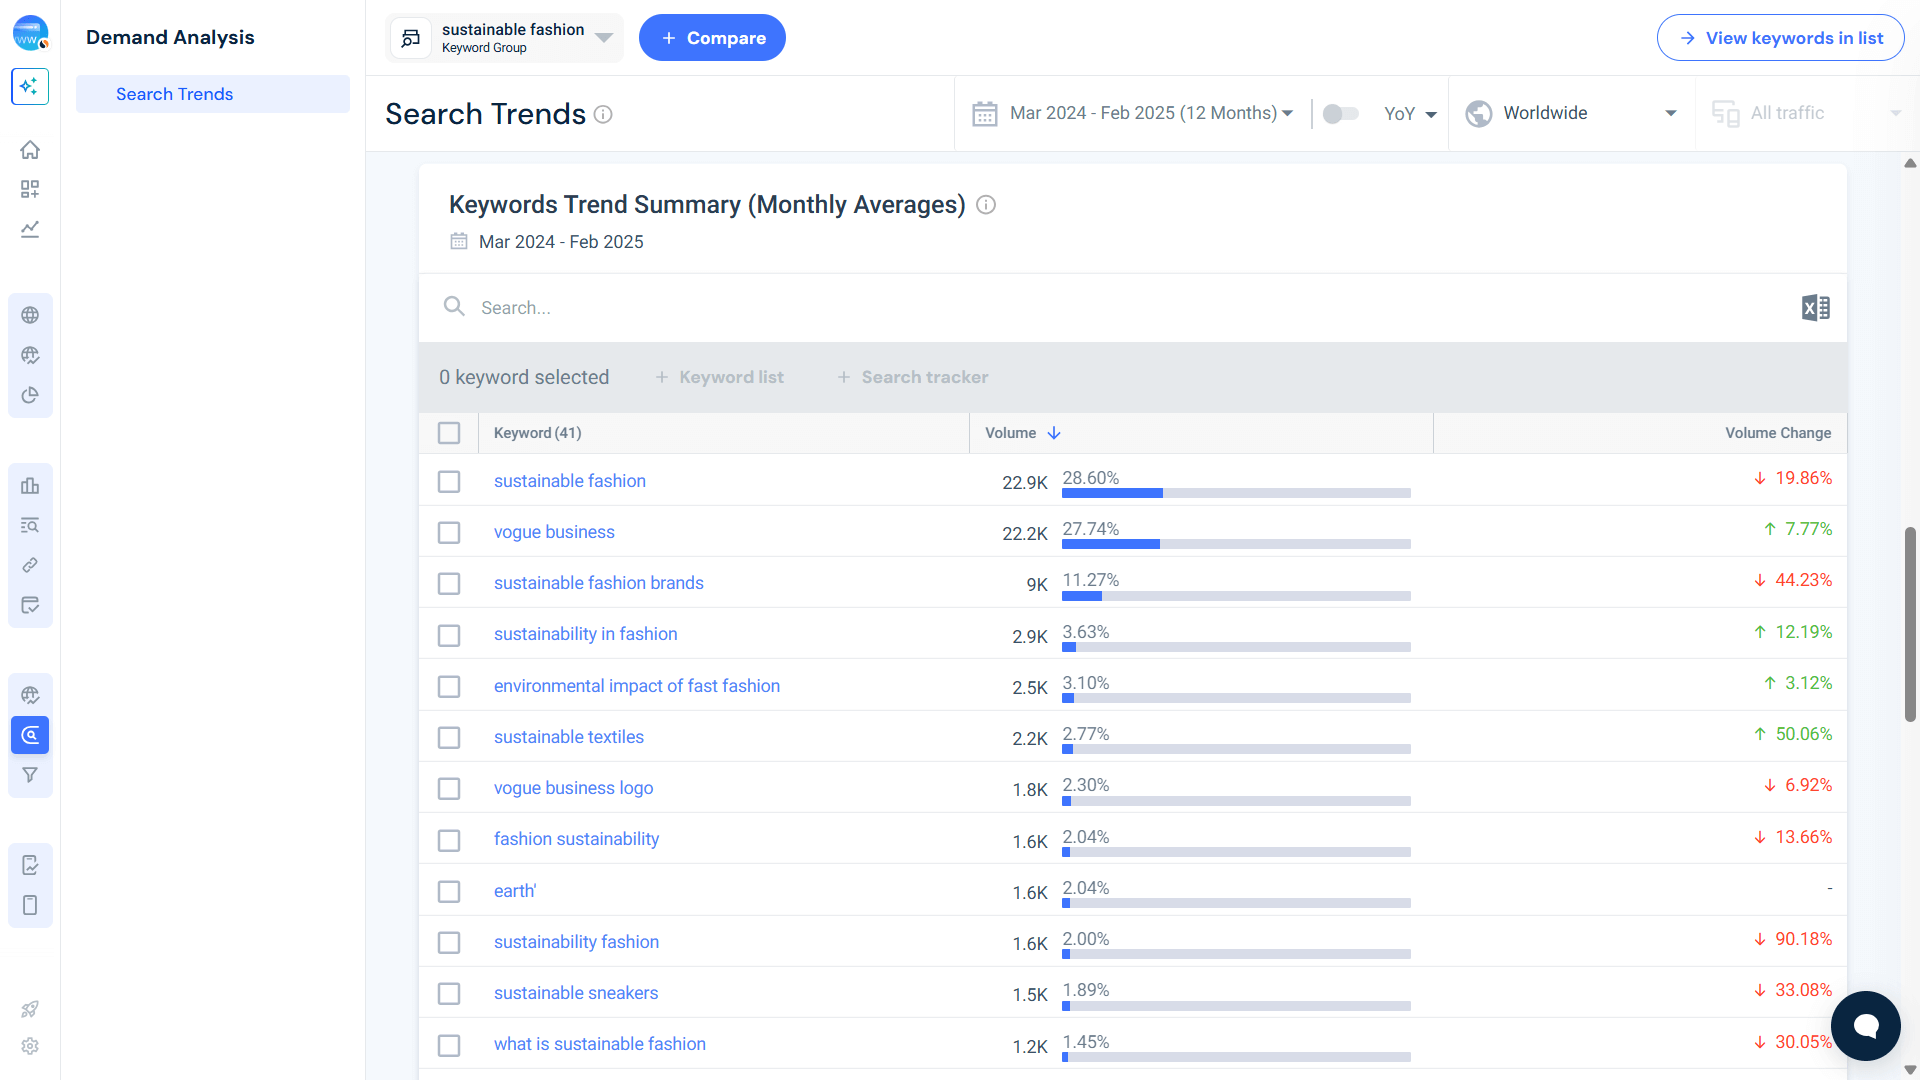Switch to Search Trends in the left panel
The height and width of the screenshot is (1080, 1920).
pyautogui.click(x=174, y=93)
